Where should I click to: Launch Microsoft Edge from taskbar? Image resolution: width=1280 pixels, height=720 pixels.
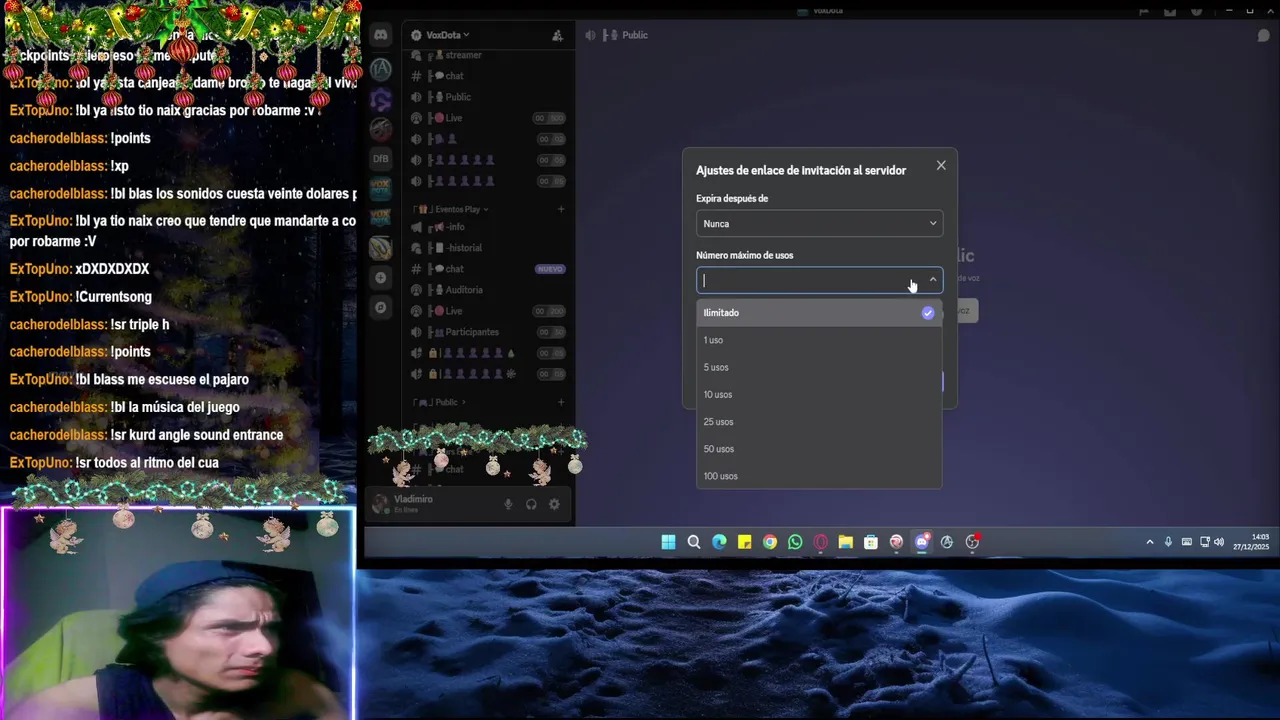(719, 542)
